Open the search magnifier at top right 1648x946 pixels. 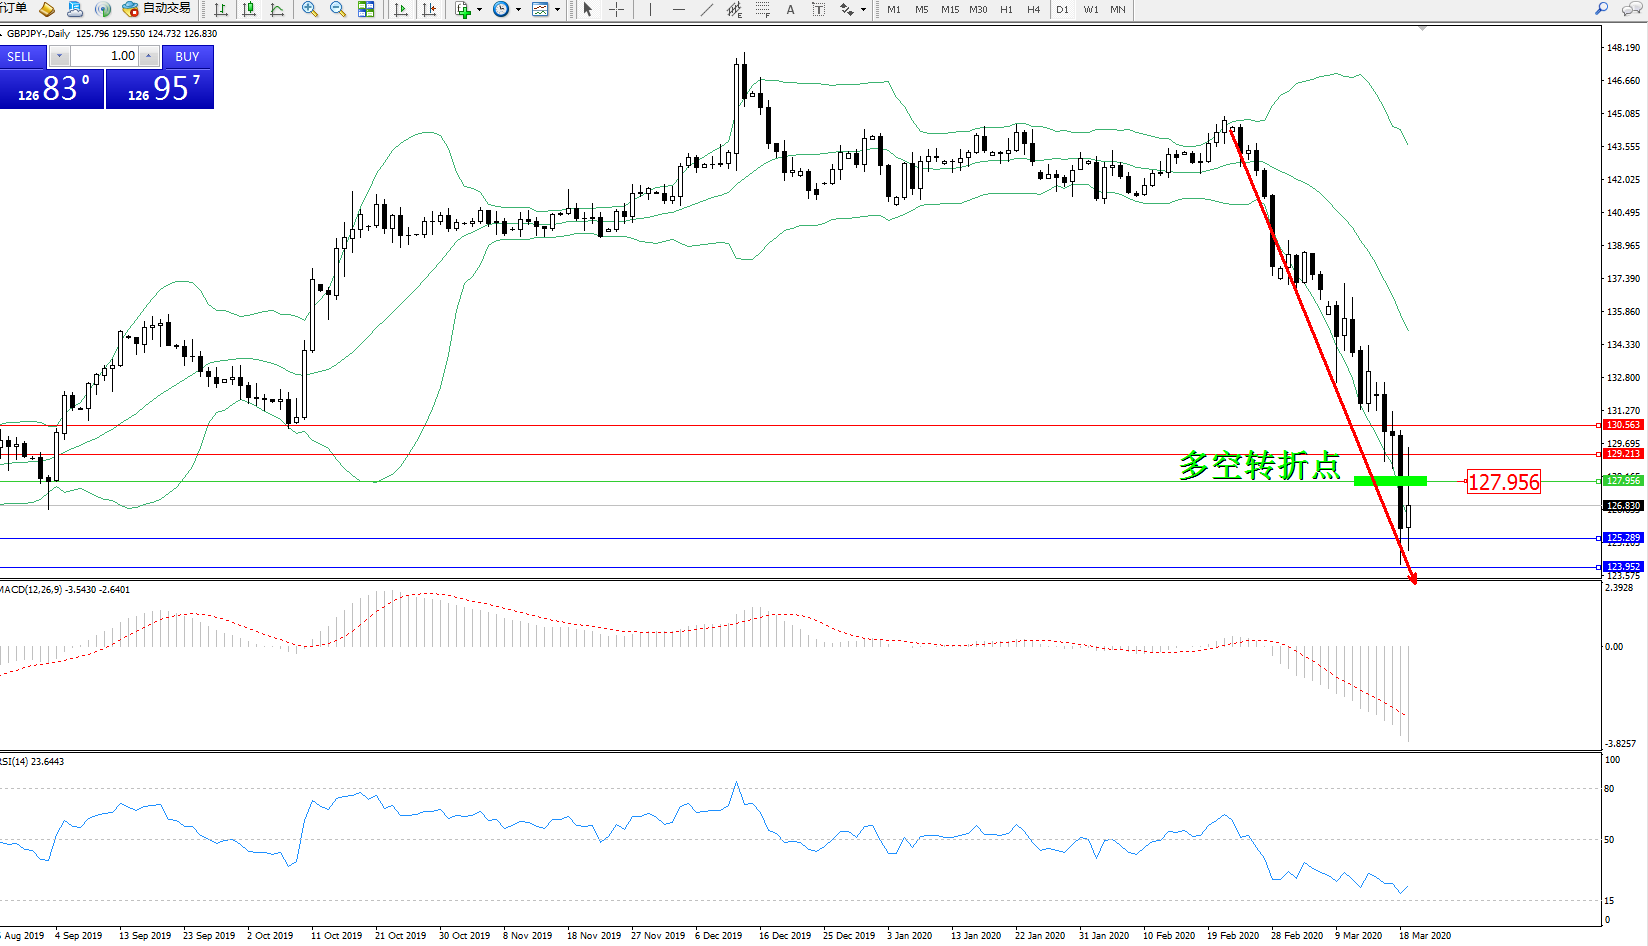(1601, 9)
